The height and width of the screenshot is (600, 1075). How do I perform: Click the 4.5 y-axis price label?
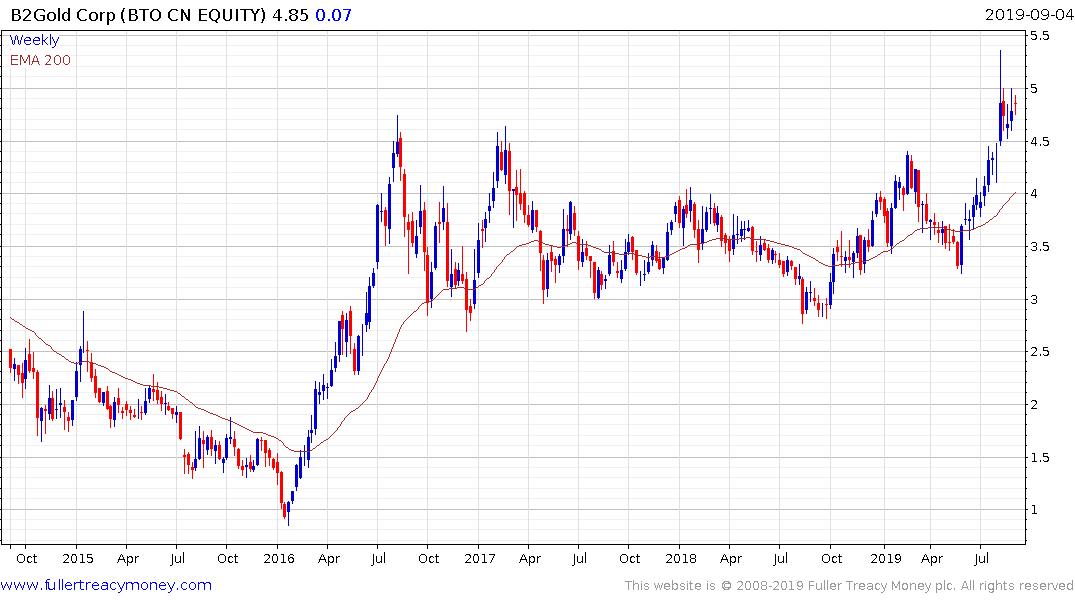(1039, 141)
